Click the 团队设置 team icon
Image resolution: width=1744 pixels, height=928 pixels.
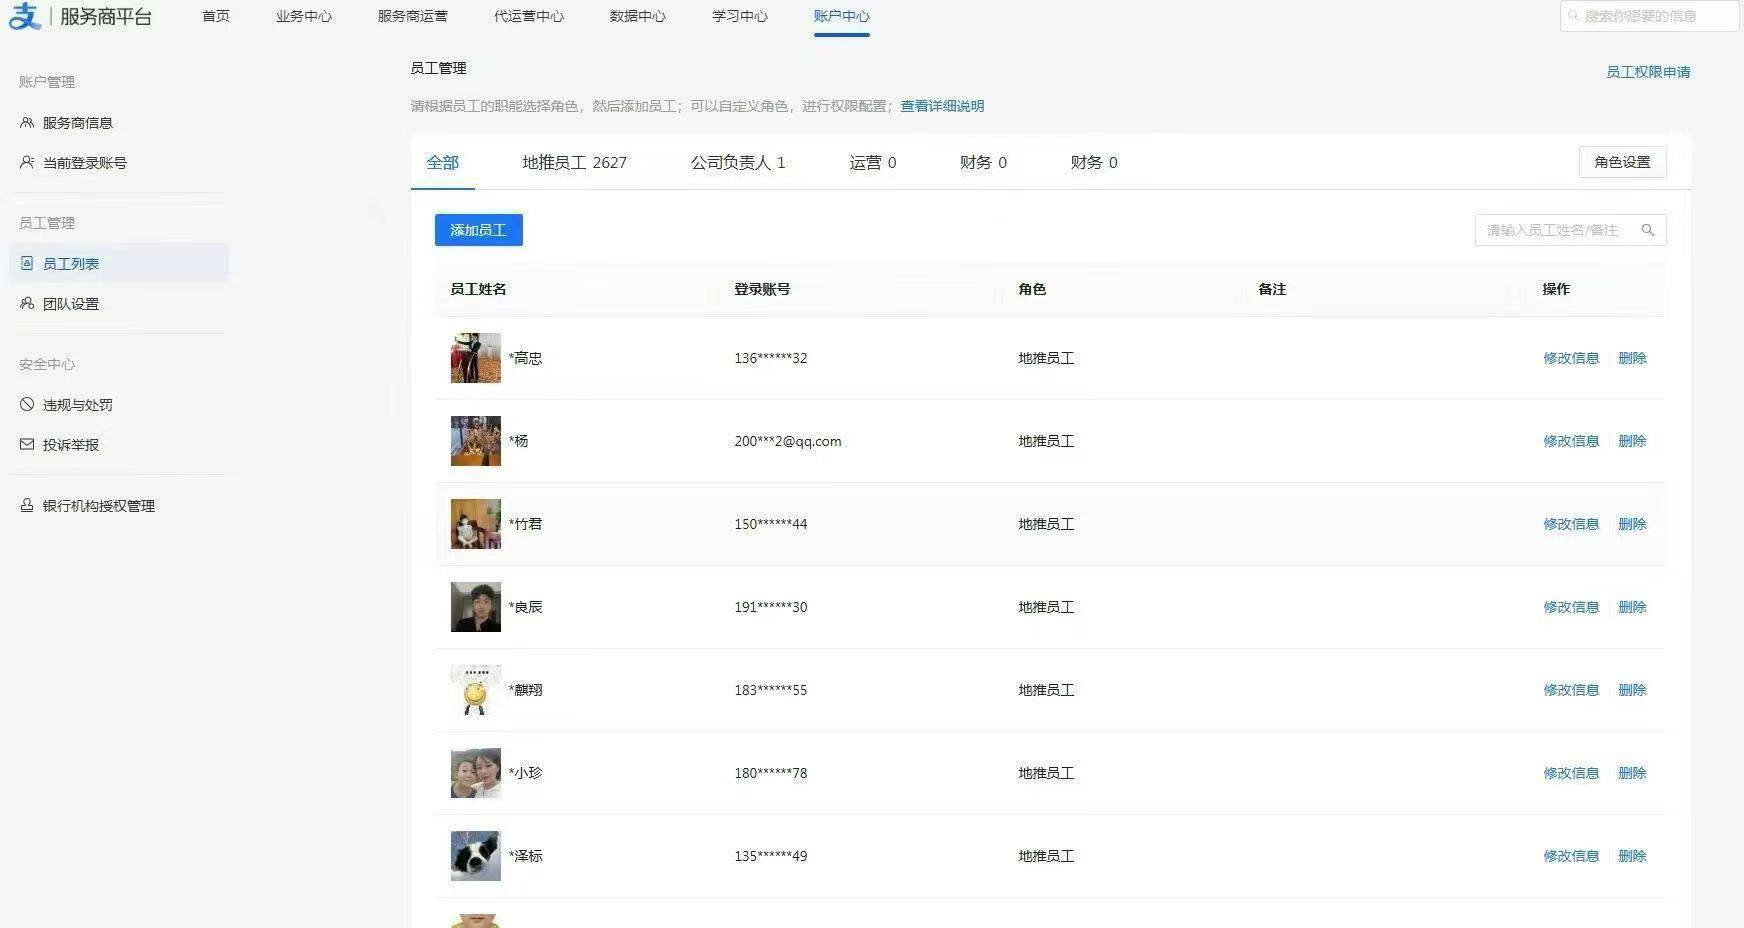26,303
